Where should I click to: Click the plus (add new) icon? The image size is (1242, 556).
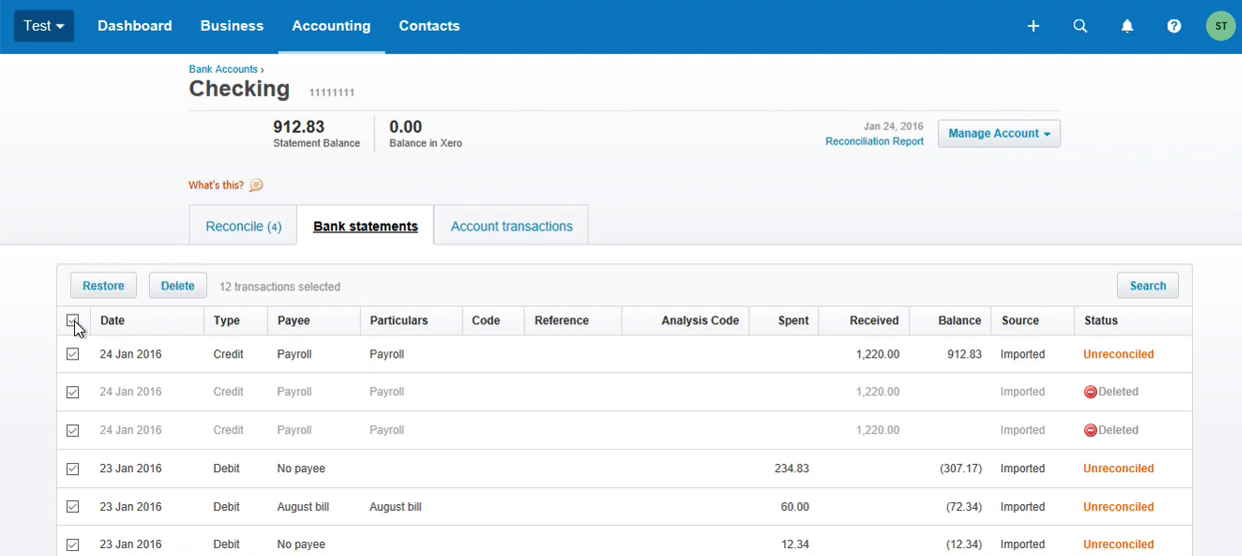[x=1033, y=26]
